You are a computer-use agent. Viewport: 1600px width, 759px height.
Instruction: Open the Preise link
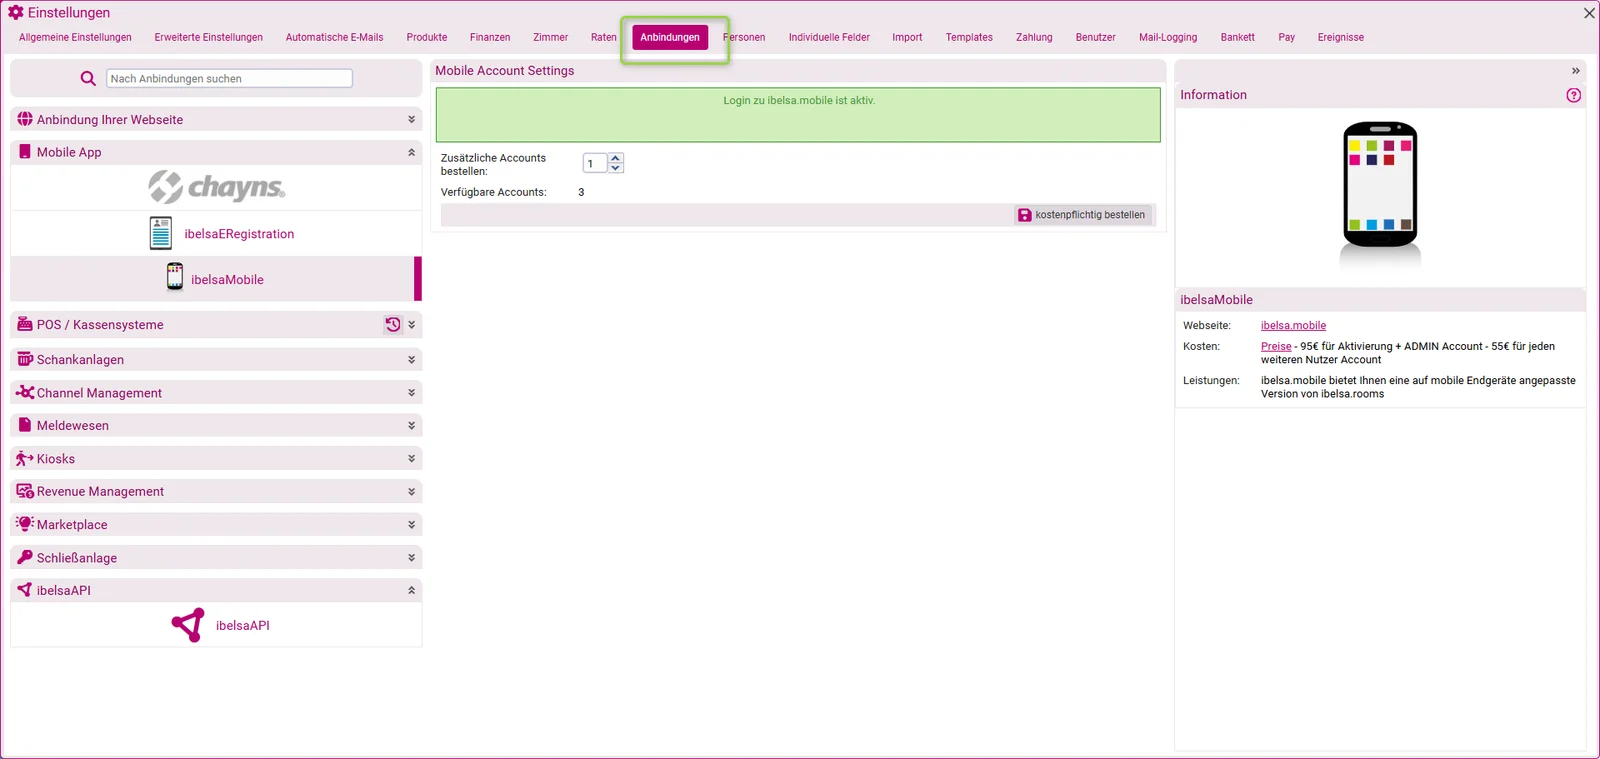[1276, 346]
